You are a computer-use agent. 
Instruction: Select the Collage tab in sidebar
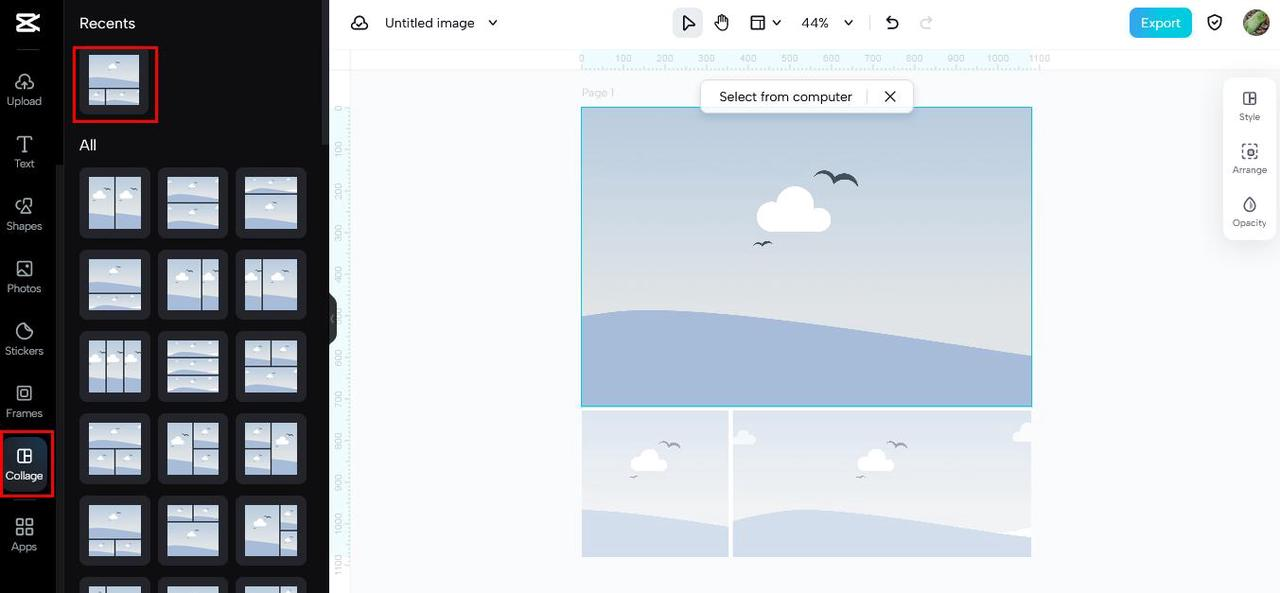[x=24, y=464]
